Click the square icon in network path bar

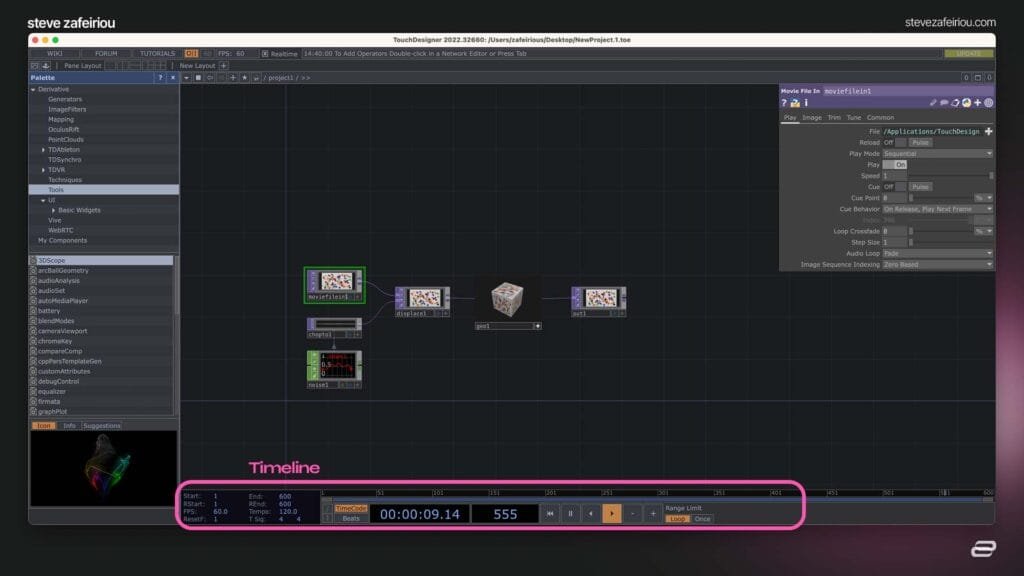pos(198,78)
